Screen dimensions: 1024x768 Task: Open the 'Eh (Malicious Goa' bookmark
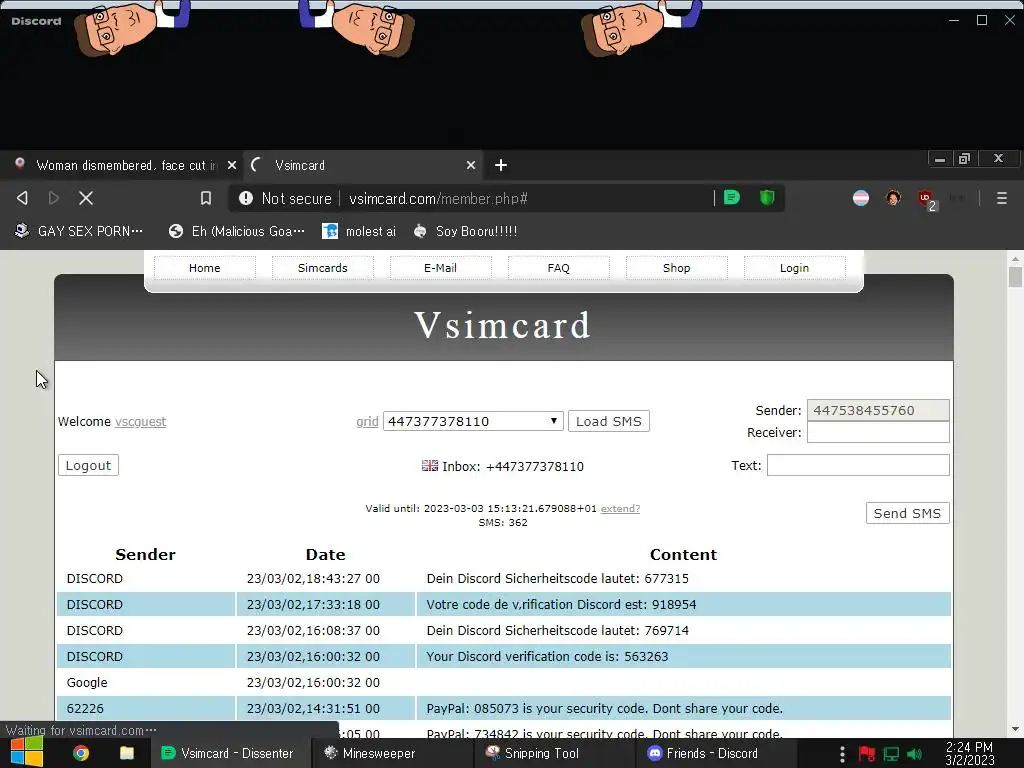pyautogui.click(x=236, y=231)
